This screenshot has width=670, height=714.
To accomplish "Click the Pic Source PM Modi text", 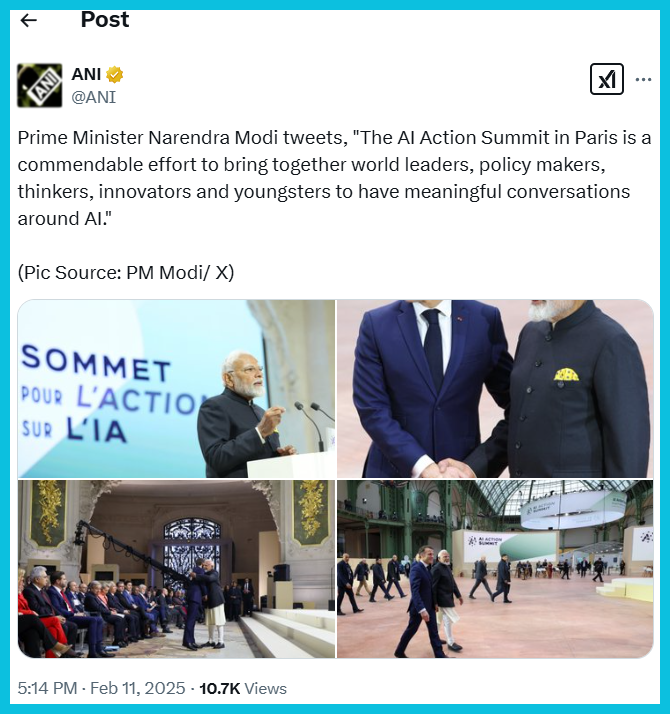I will tap(126, 273).
